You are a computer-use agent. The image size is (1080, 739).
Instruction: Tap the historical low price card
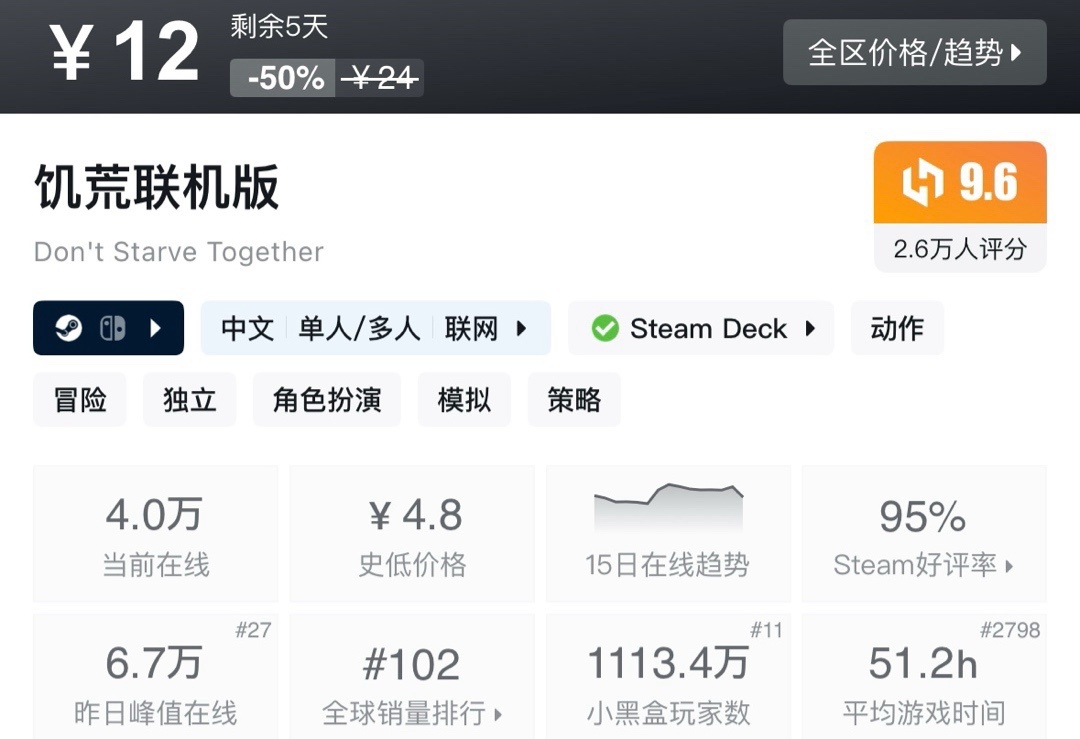point(412,534)
